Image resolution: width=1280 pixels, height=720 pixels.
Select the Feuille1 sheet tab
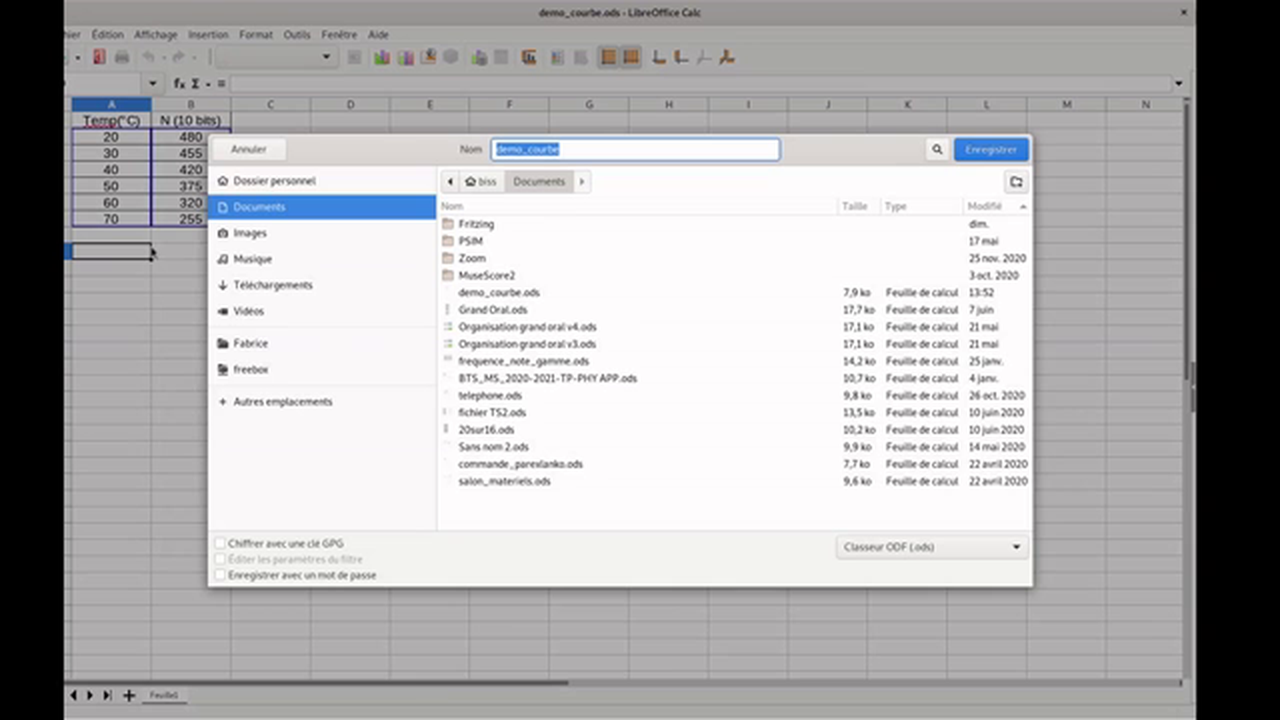click(163, 694)
